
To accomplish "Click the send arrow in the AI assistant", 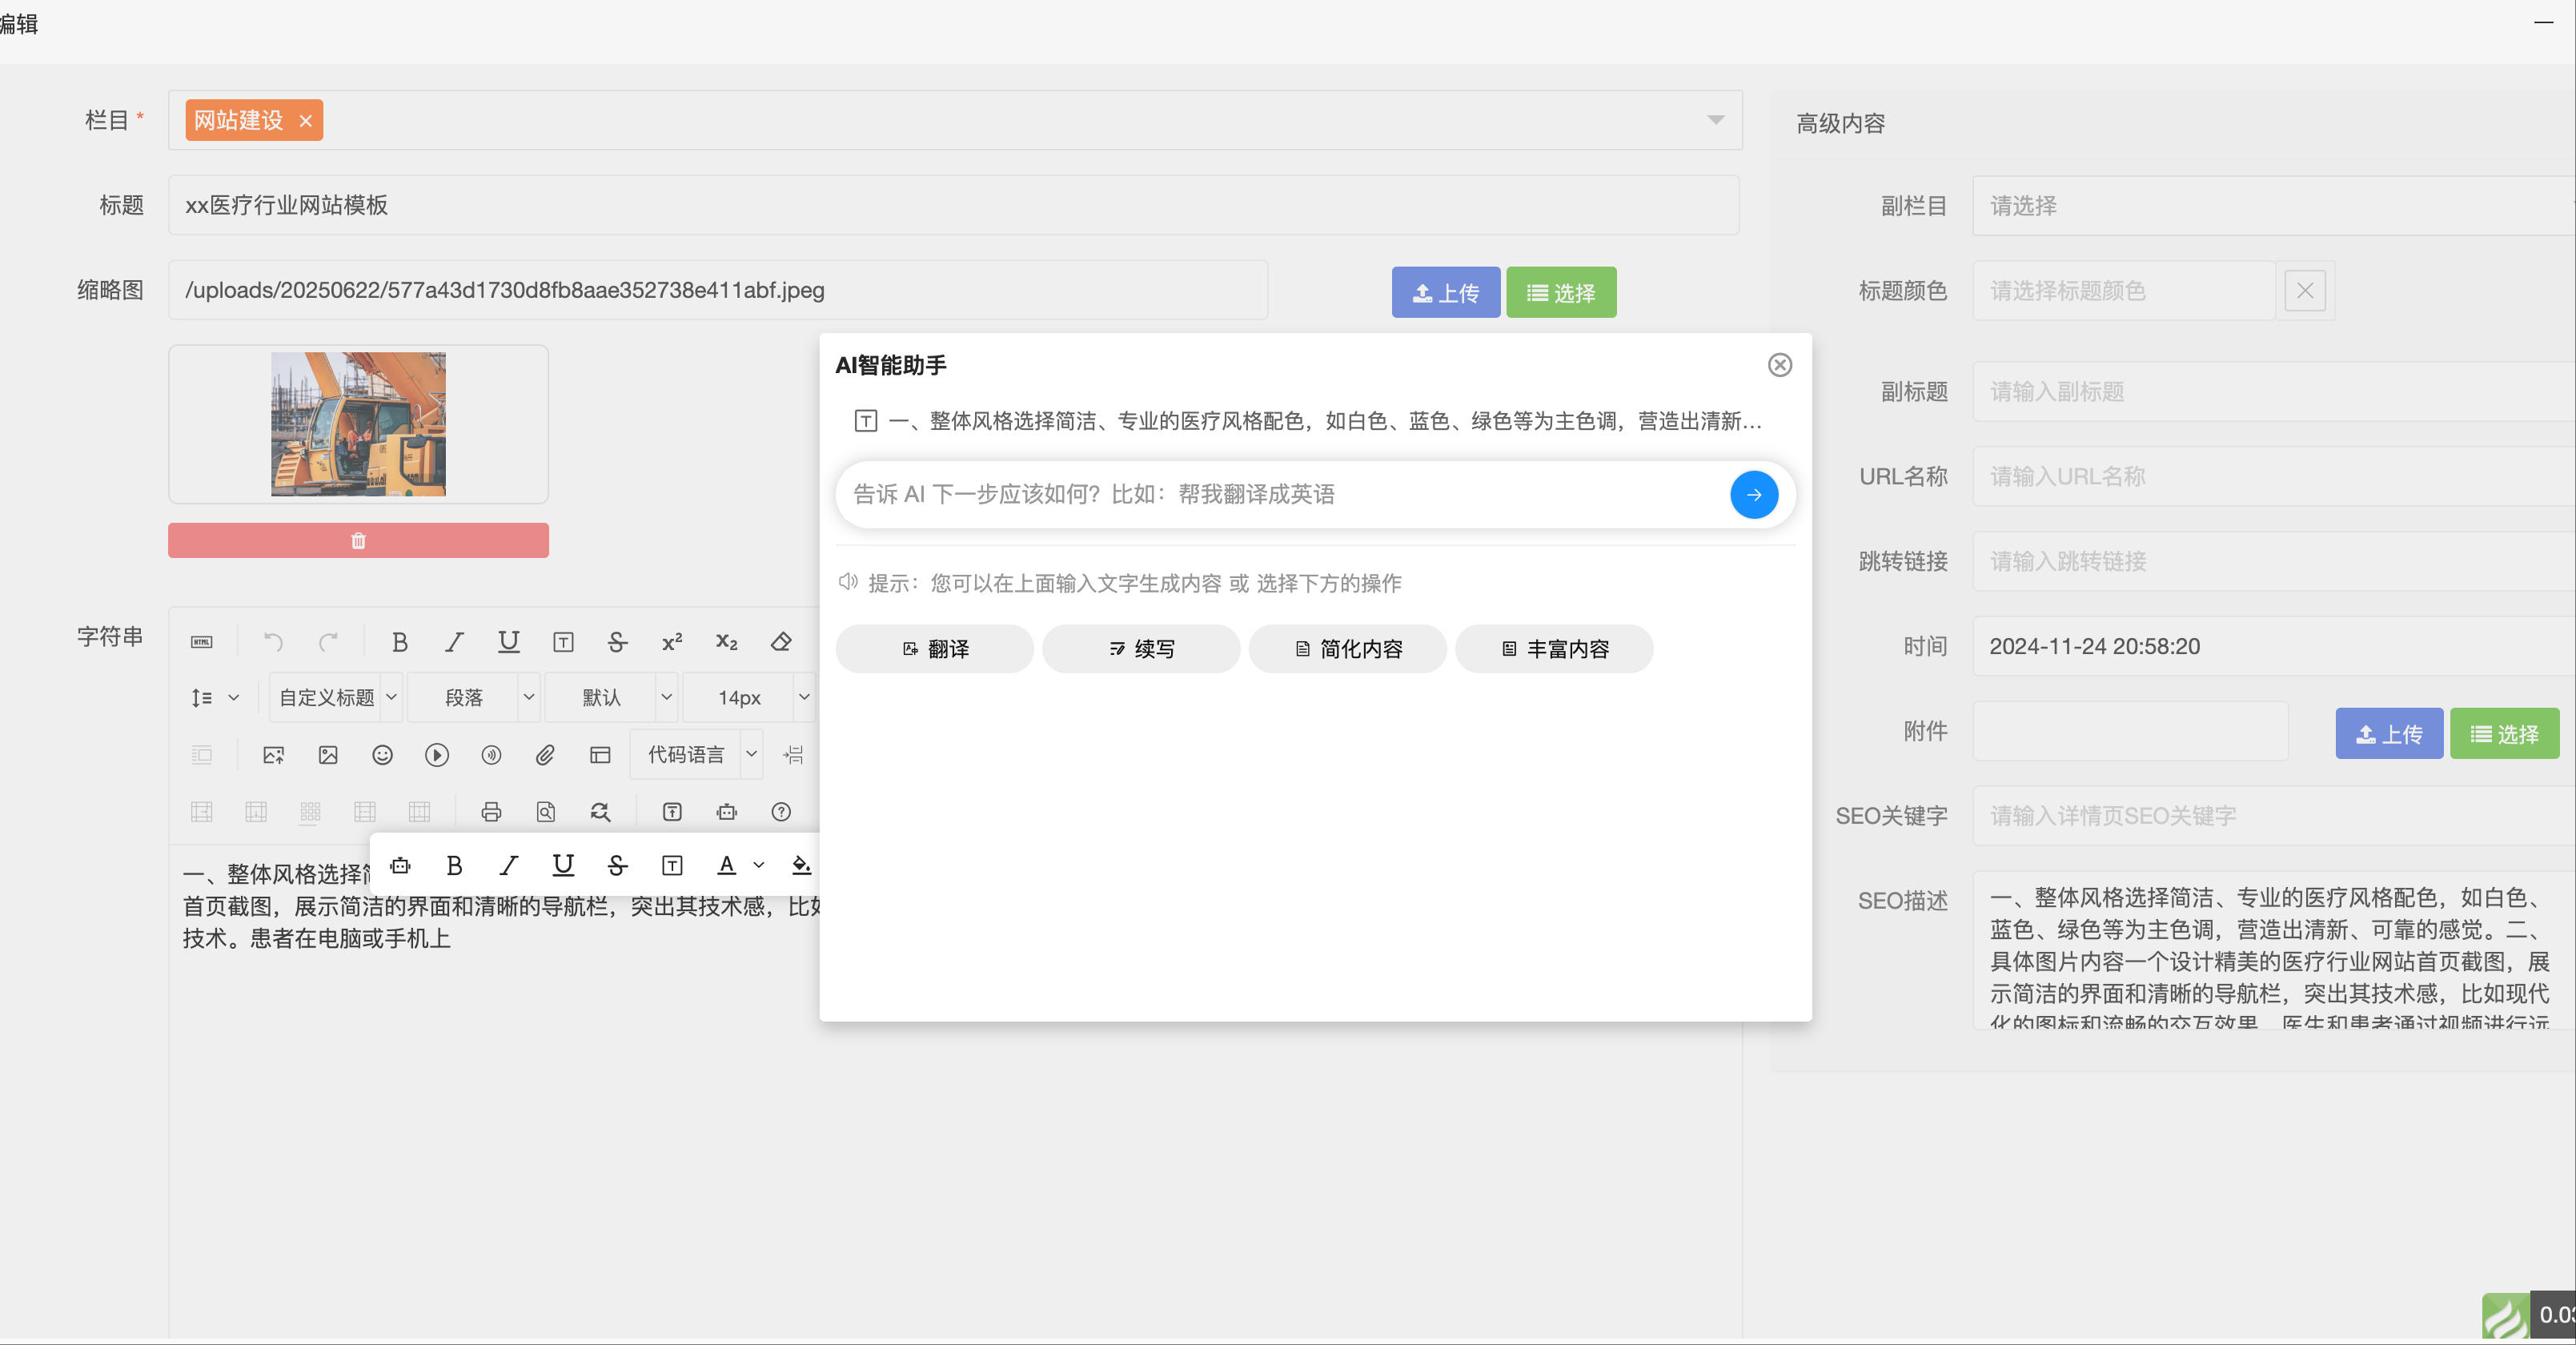I will (1753, 494).
